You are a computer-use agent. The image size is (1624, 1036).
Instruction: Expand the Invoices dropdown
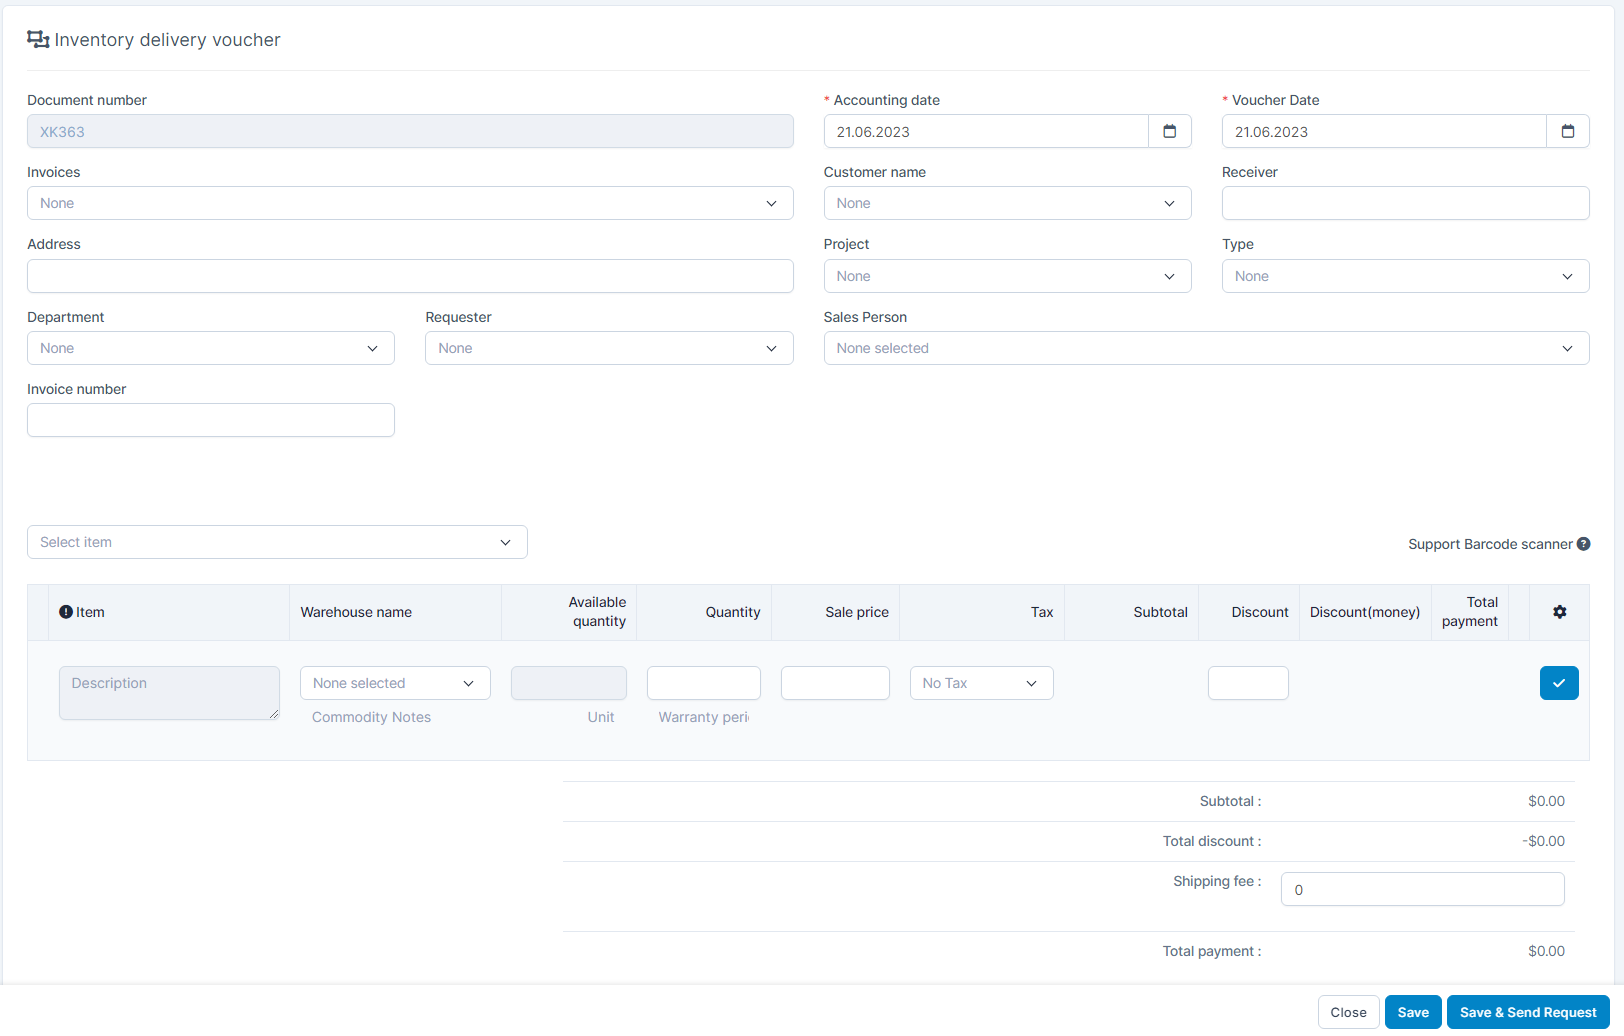(409, 204)
